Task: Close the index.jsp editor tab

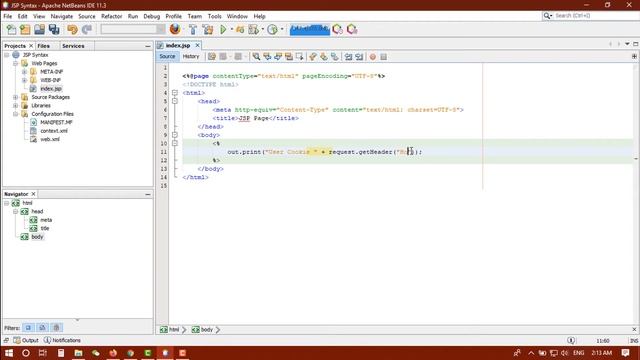Action: pos(198,45)
